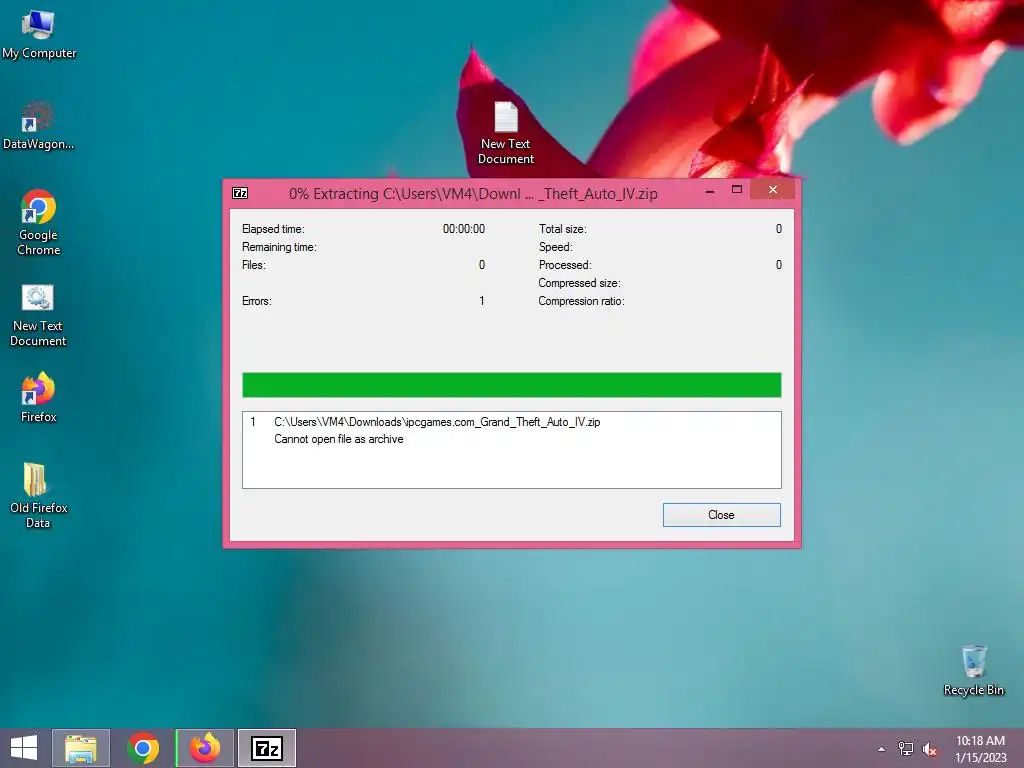Open the Windows Start button
The width and height of the screenshot is (1024, 768).
(x=24, y=748)
